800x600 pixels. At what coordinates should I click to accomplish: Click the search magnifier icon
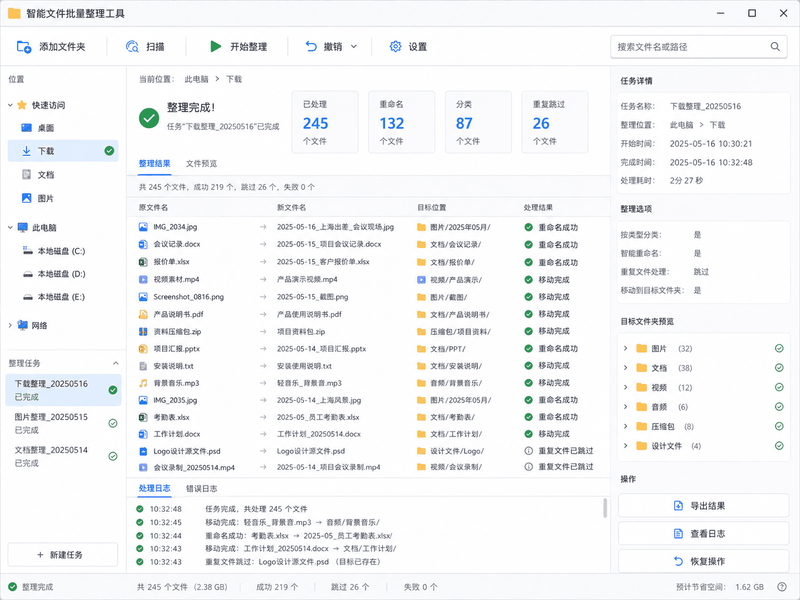click(775, 47)
